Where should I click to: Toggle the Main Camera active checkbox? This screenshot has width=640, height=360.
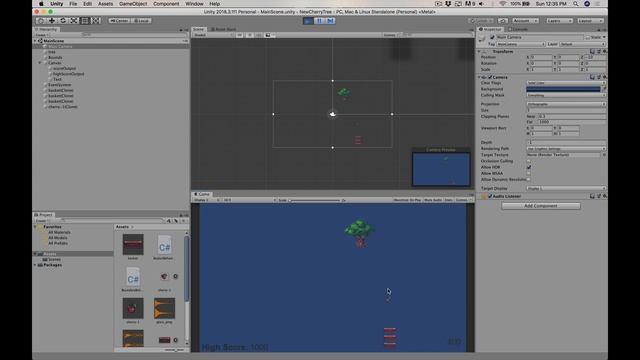point(492,37)
